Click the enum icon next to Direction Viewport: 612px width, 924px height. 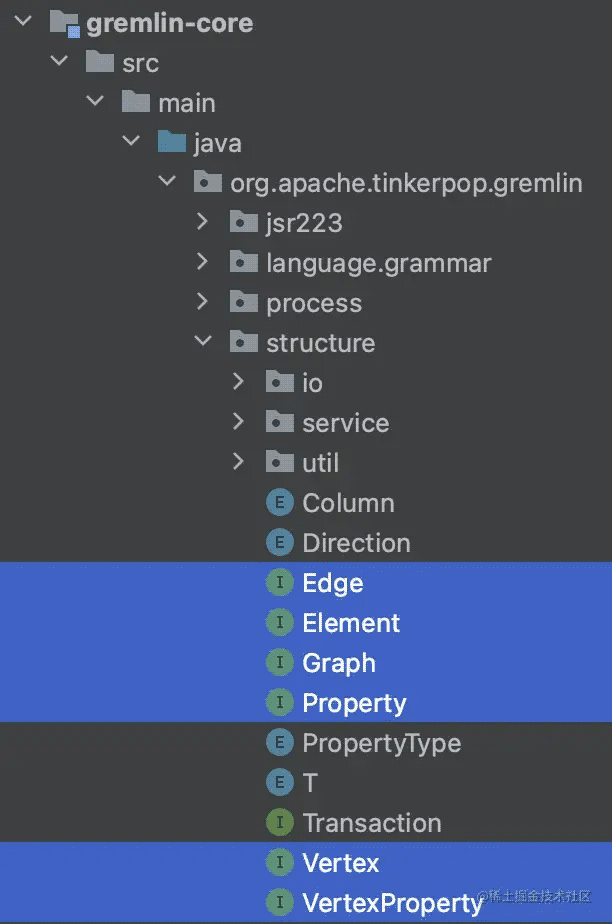[x=280, y=542]
